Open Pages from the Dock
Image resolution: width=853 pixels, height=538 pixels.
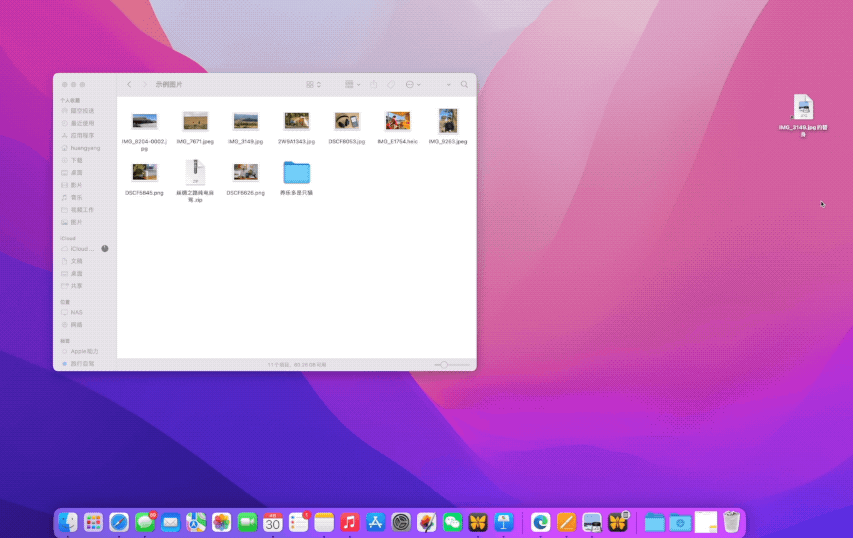[566, 522]
